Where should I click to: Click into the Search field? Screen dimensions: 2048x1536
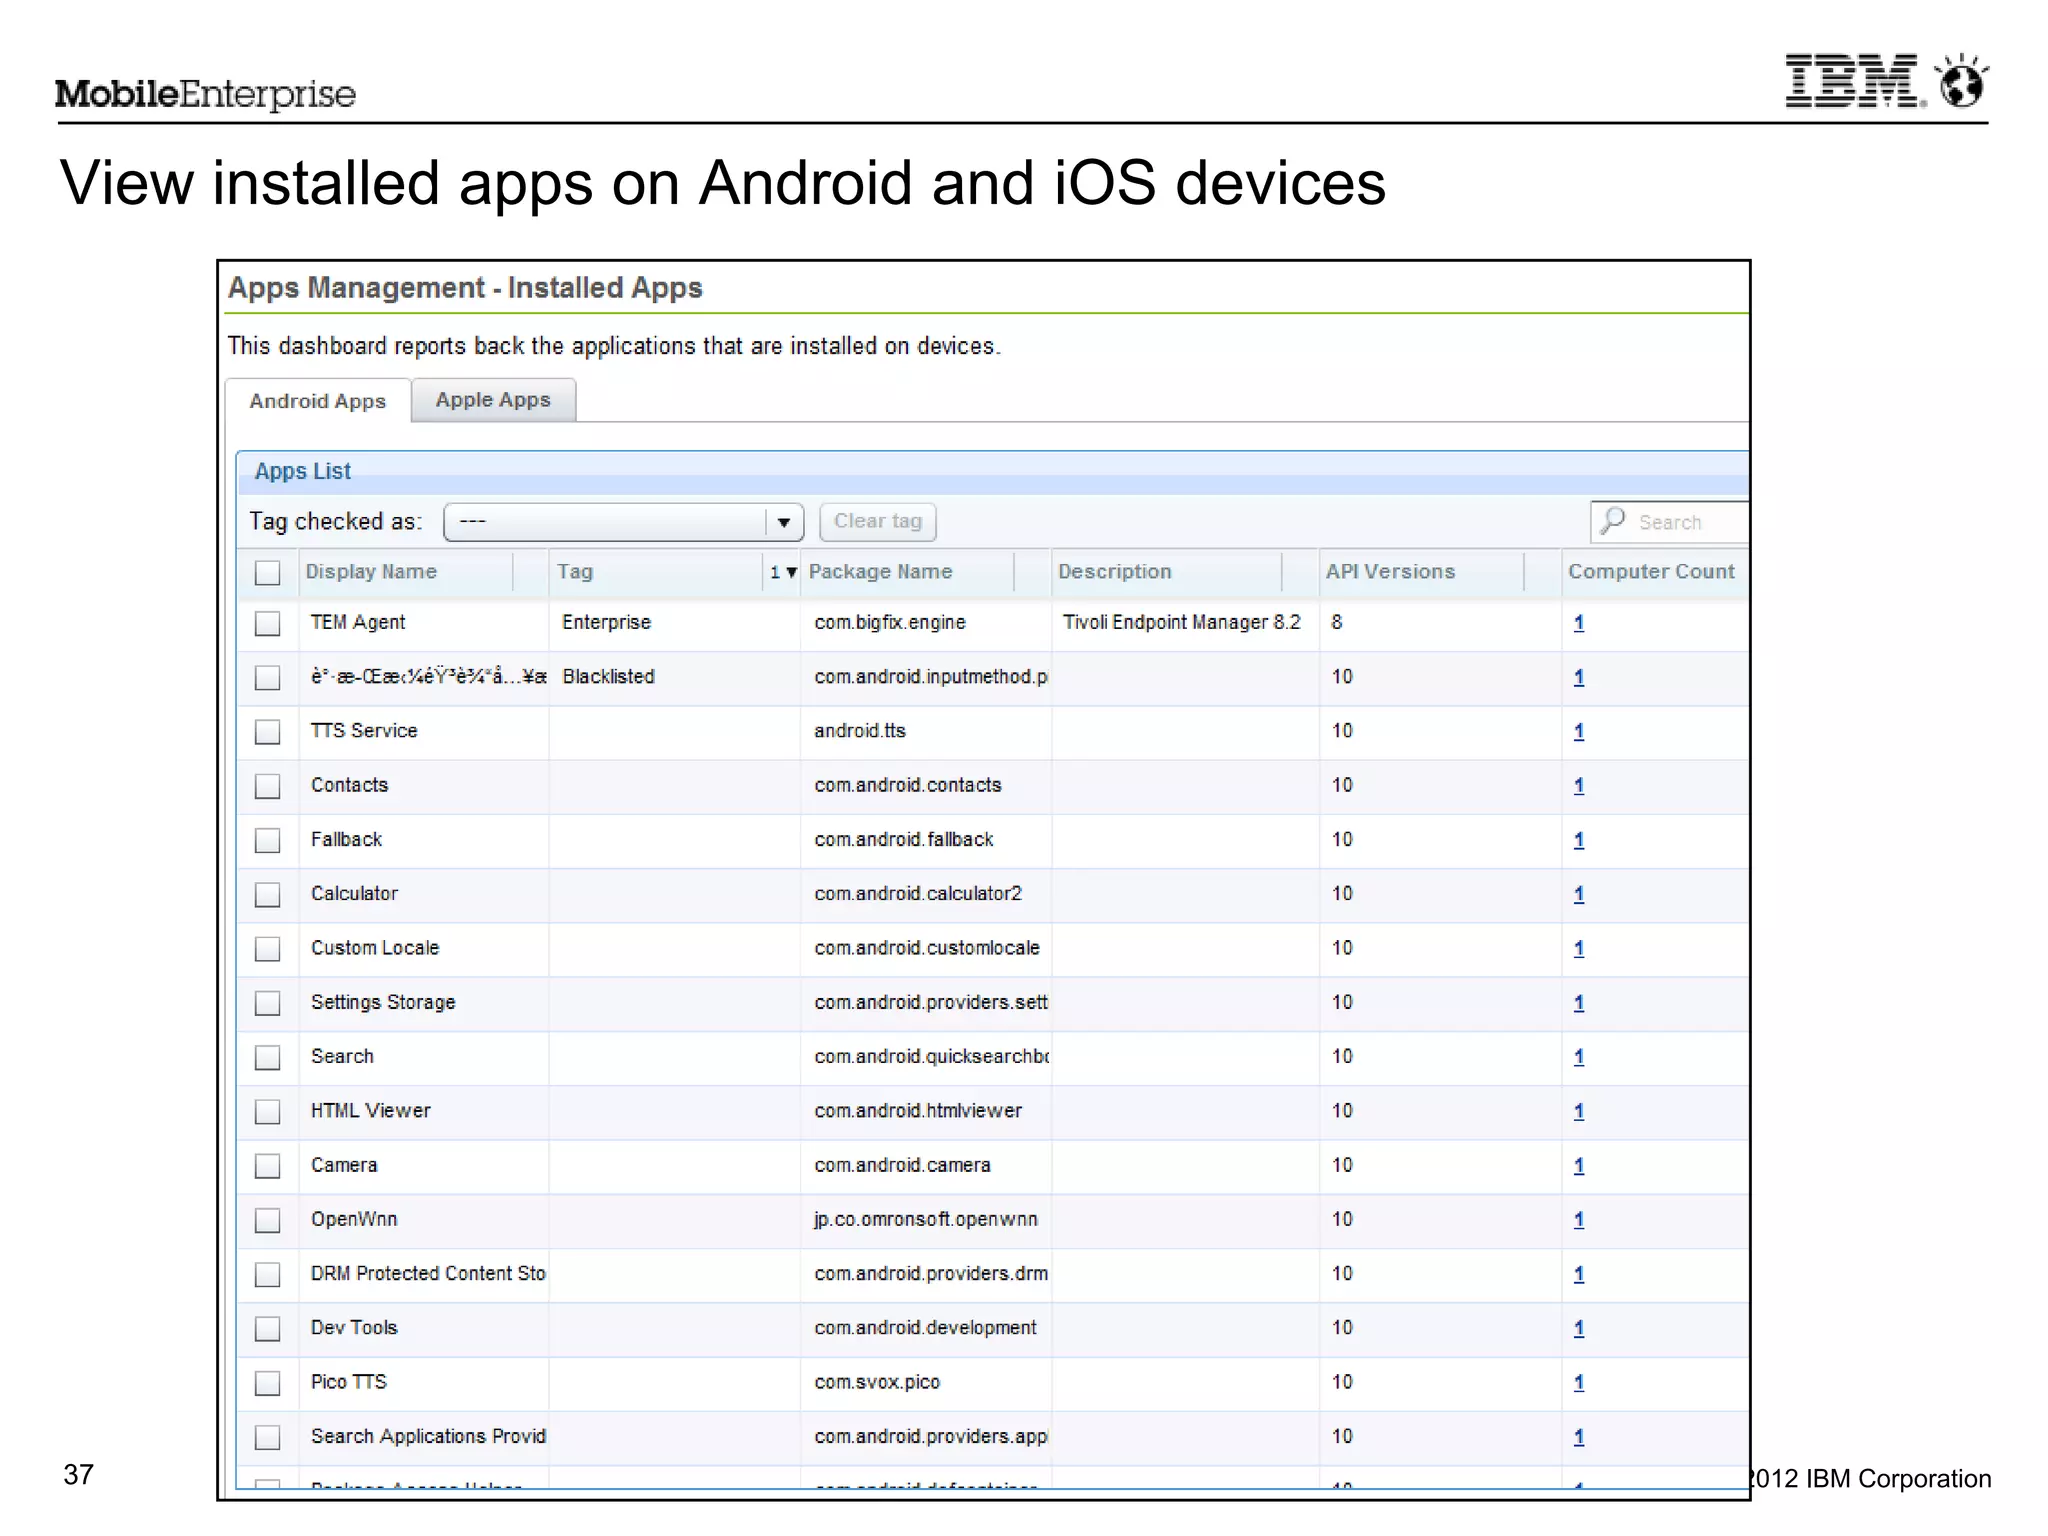(x=1670, y=522)
